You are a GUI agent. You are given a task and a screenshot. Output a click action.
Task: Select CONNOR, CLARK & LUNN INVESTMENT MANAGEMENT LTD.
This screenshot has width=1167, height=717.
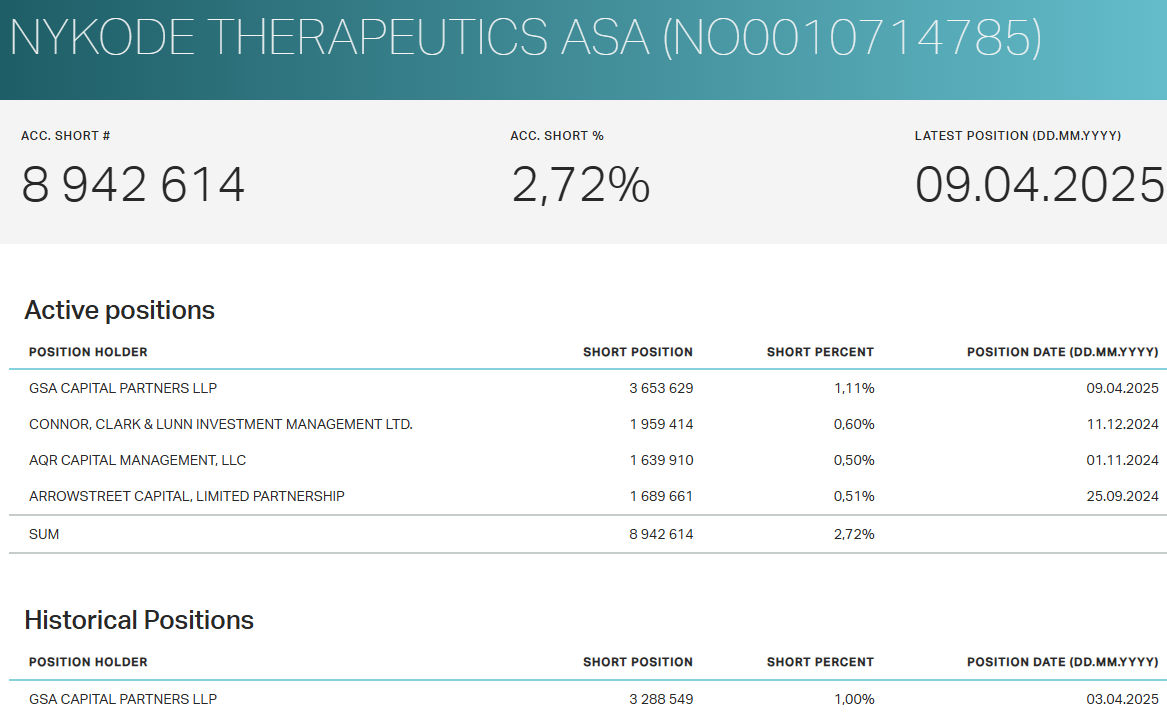(x=220, y=424)
